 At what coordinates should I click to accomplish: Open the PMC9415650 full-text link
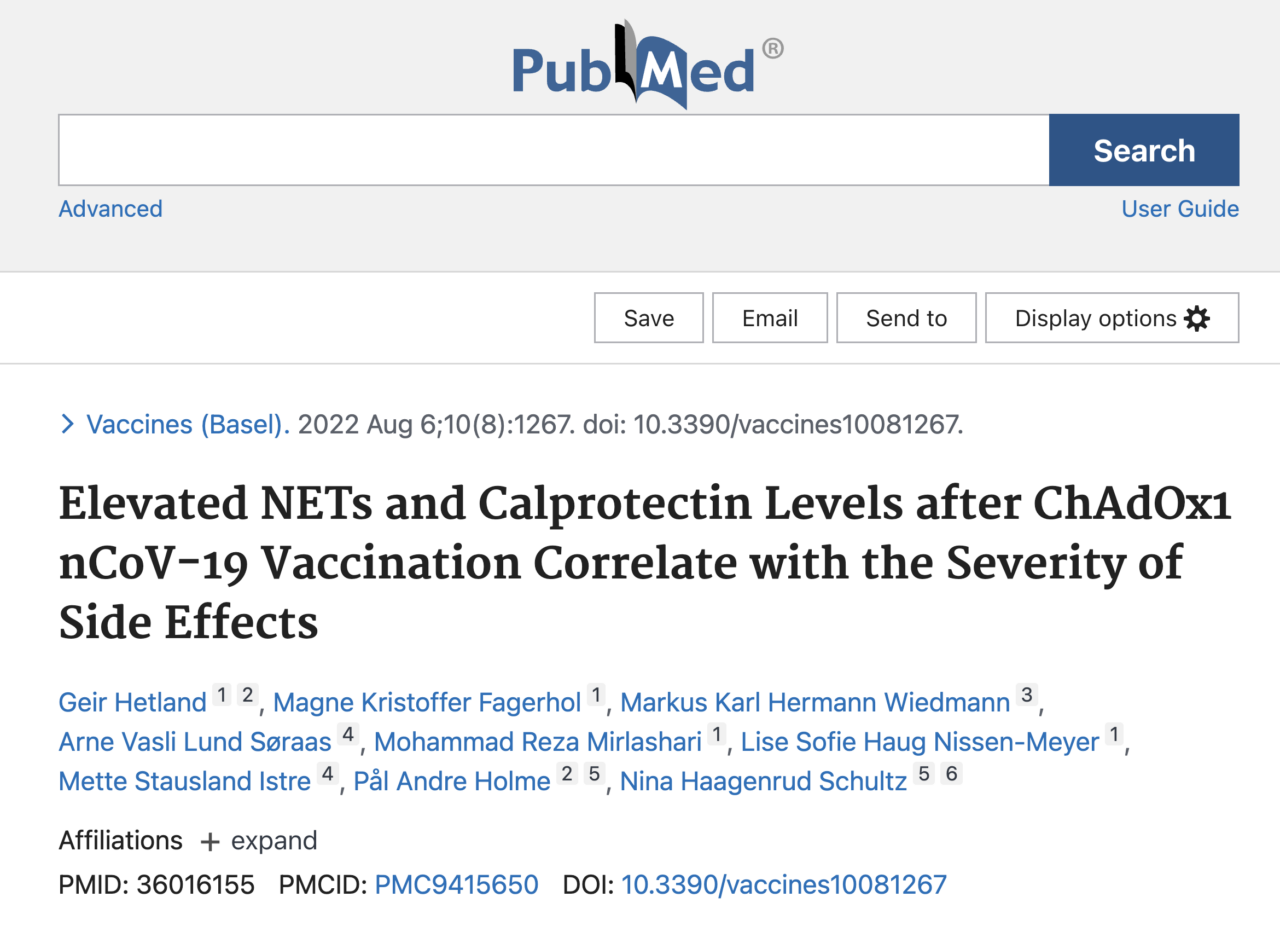point(456,885)
